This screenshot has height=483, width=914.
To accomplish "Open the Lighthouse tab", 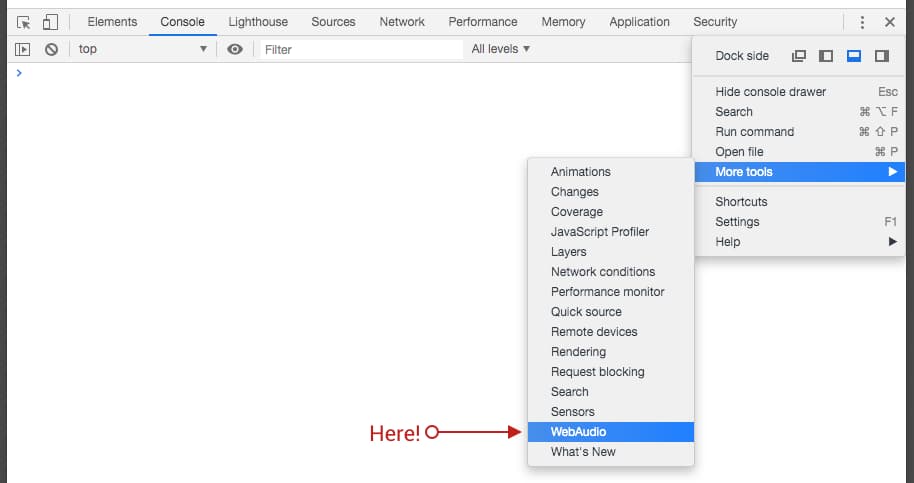I will pyautogui.click(x=258, y=22).
